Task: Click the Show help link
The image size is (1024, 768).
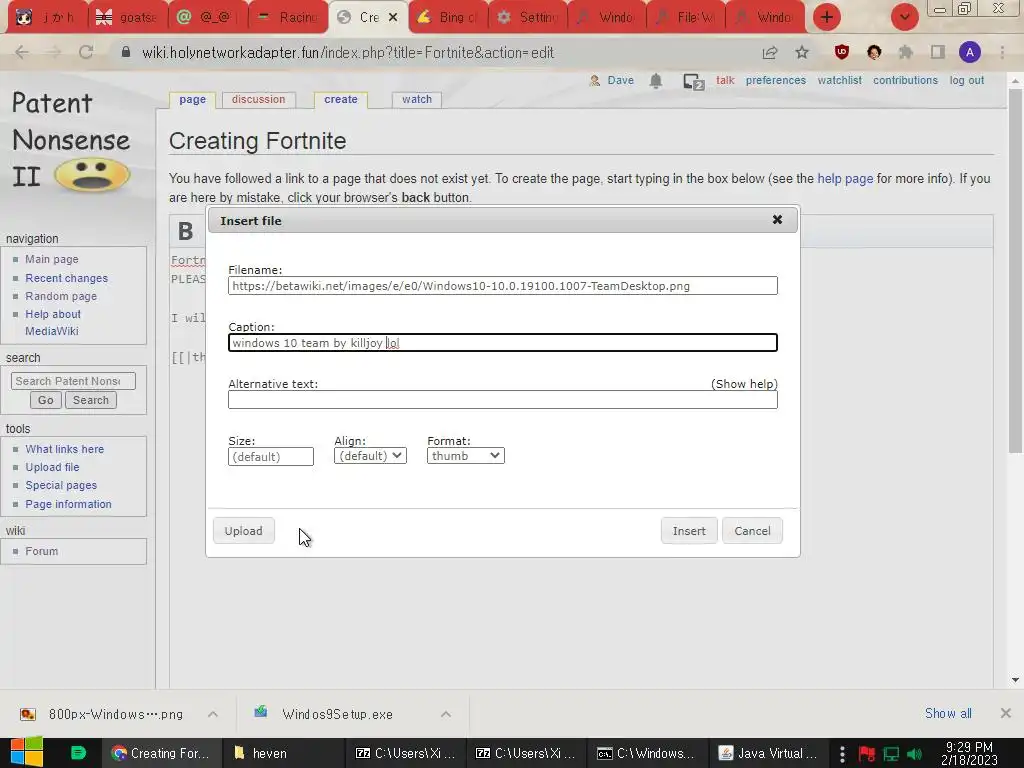Action: (744, 384)
